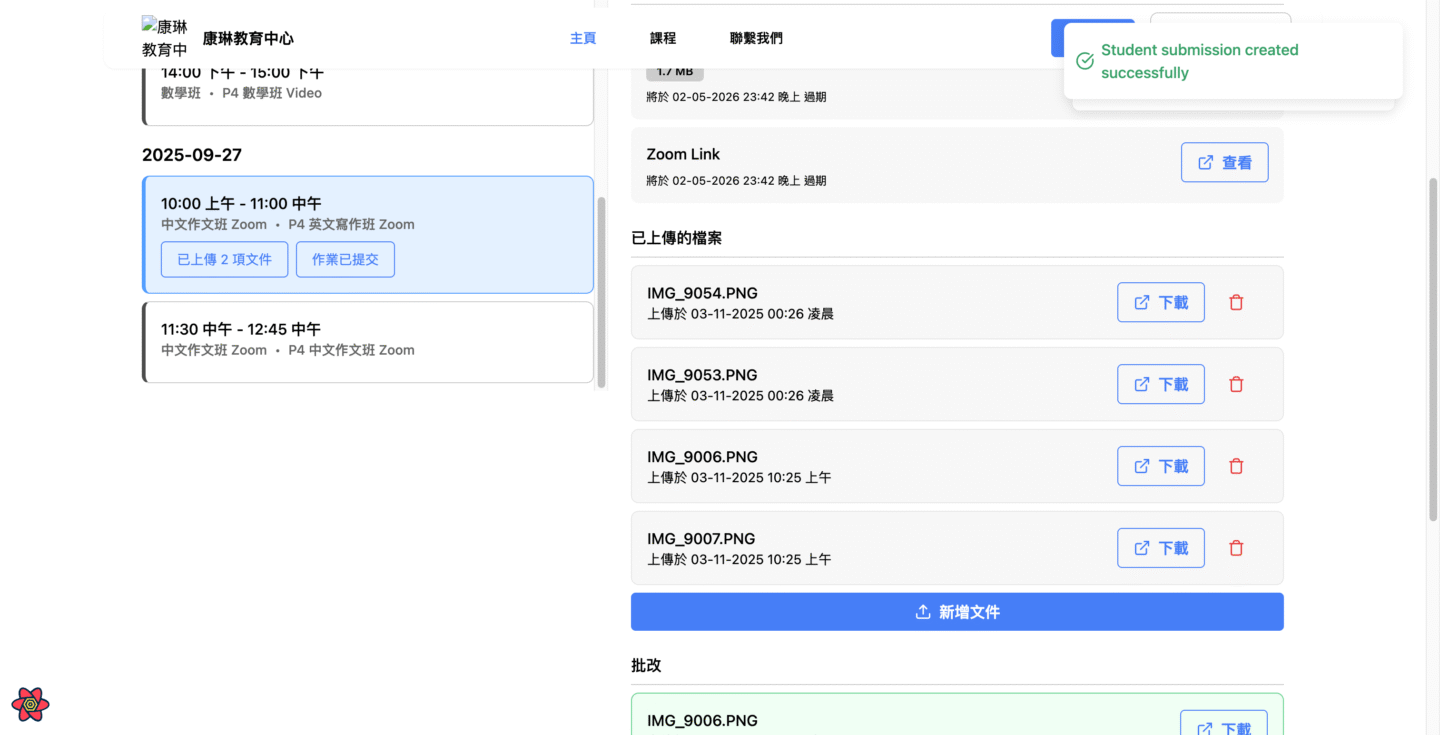Image resolution: width=1440 pixels, height=735 pixels.
Task: Go to the 課程 navigation item
Action: tap(663, 38)
